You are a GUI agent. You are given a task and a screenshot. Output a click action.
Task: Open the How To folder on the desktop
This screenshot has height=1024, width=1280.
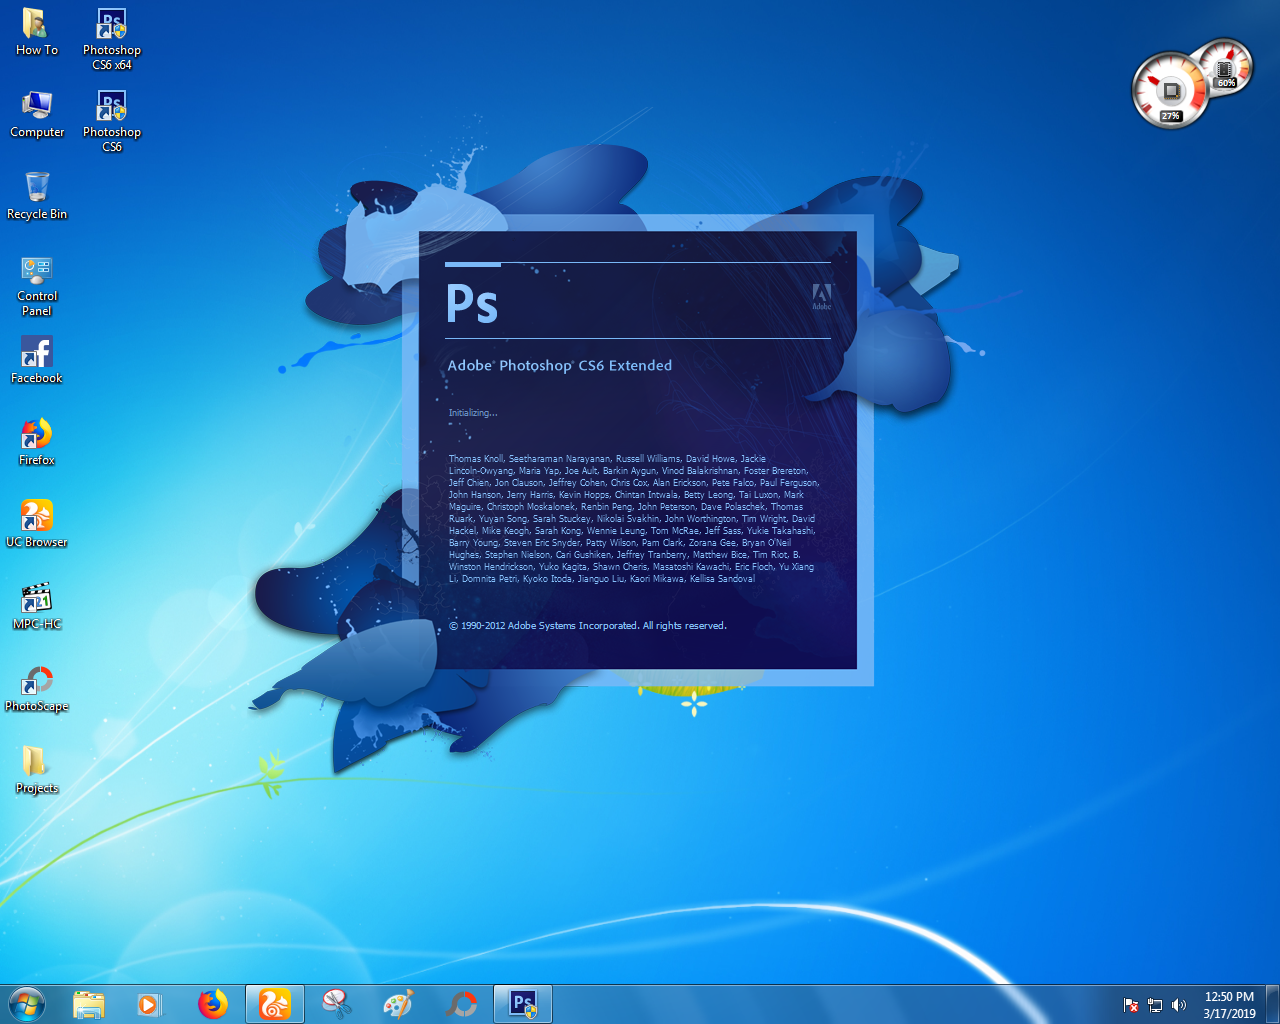(36, 33)
